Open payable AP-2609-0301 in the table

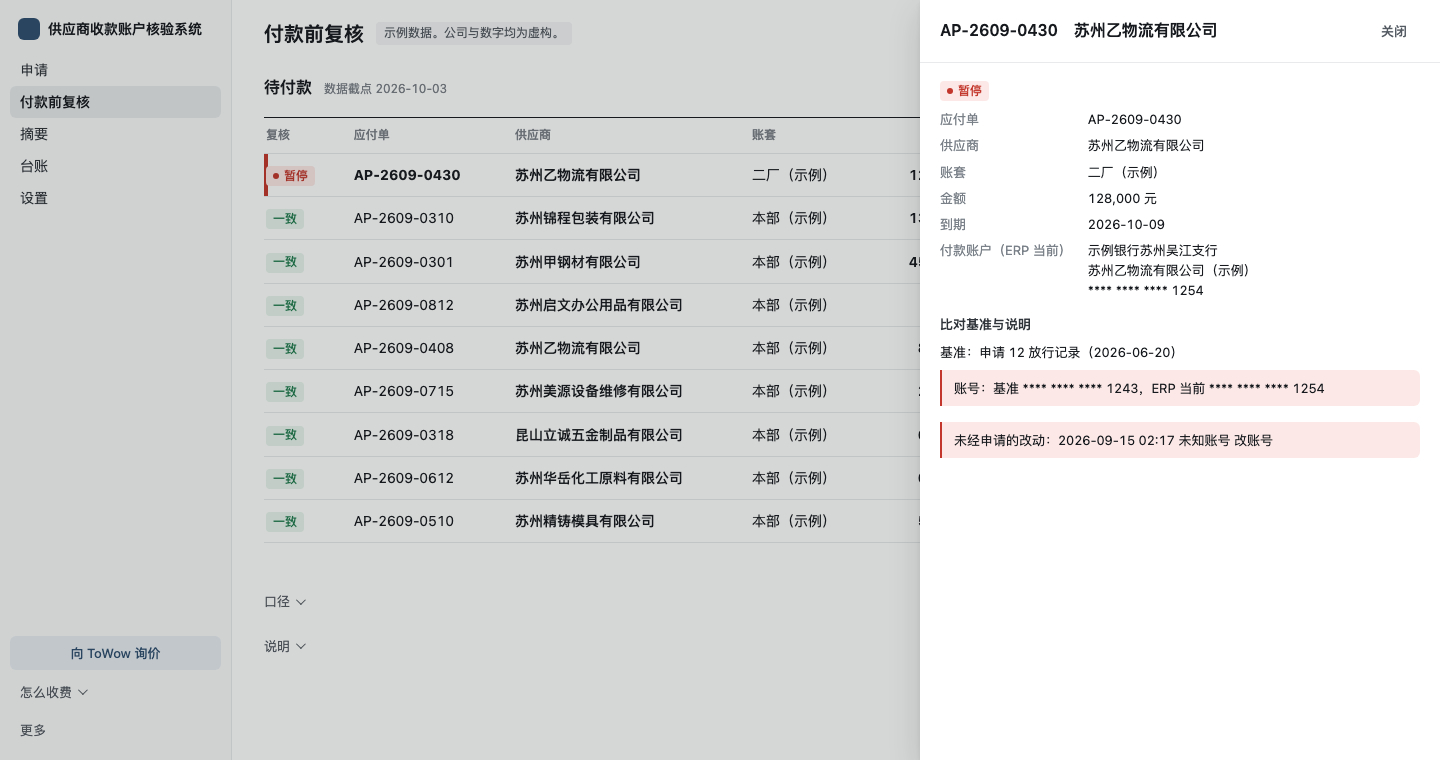pos(404,262)
